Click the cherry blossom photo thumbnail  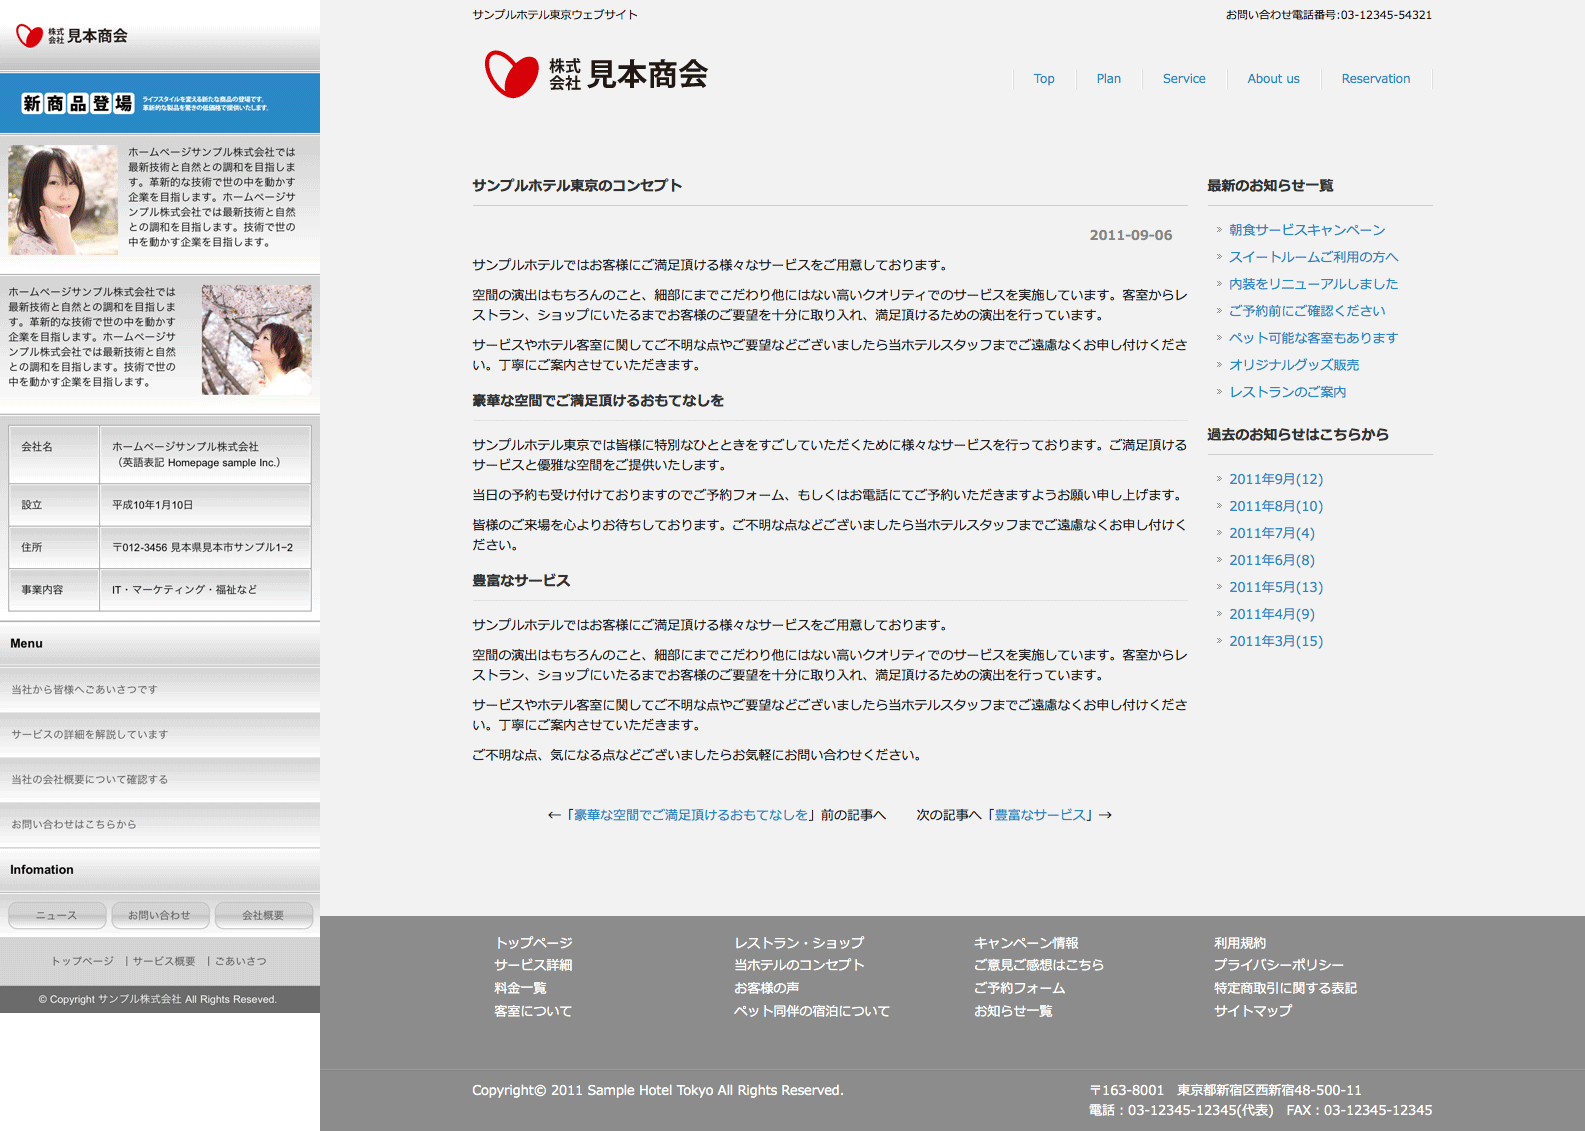[256, 339]
